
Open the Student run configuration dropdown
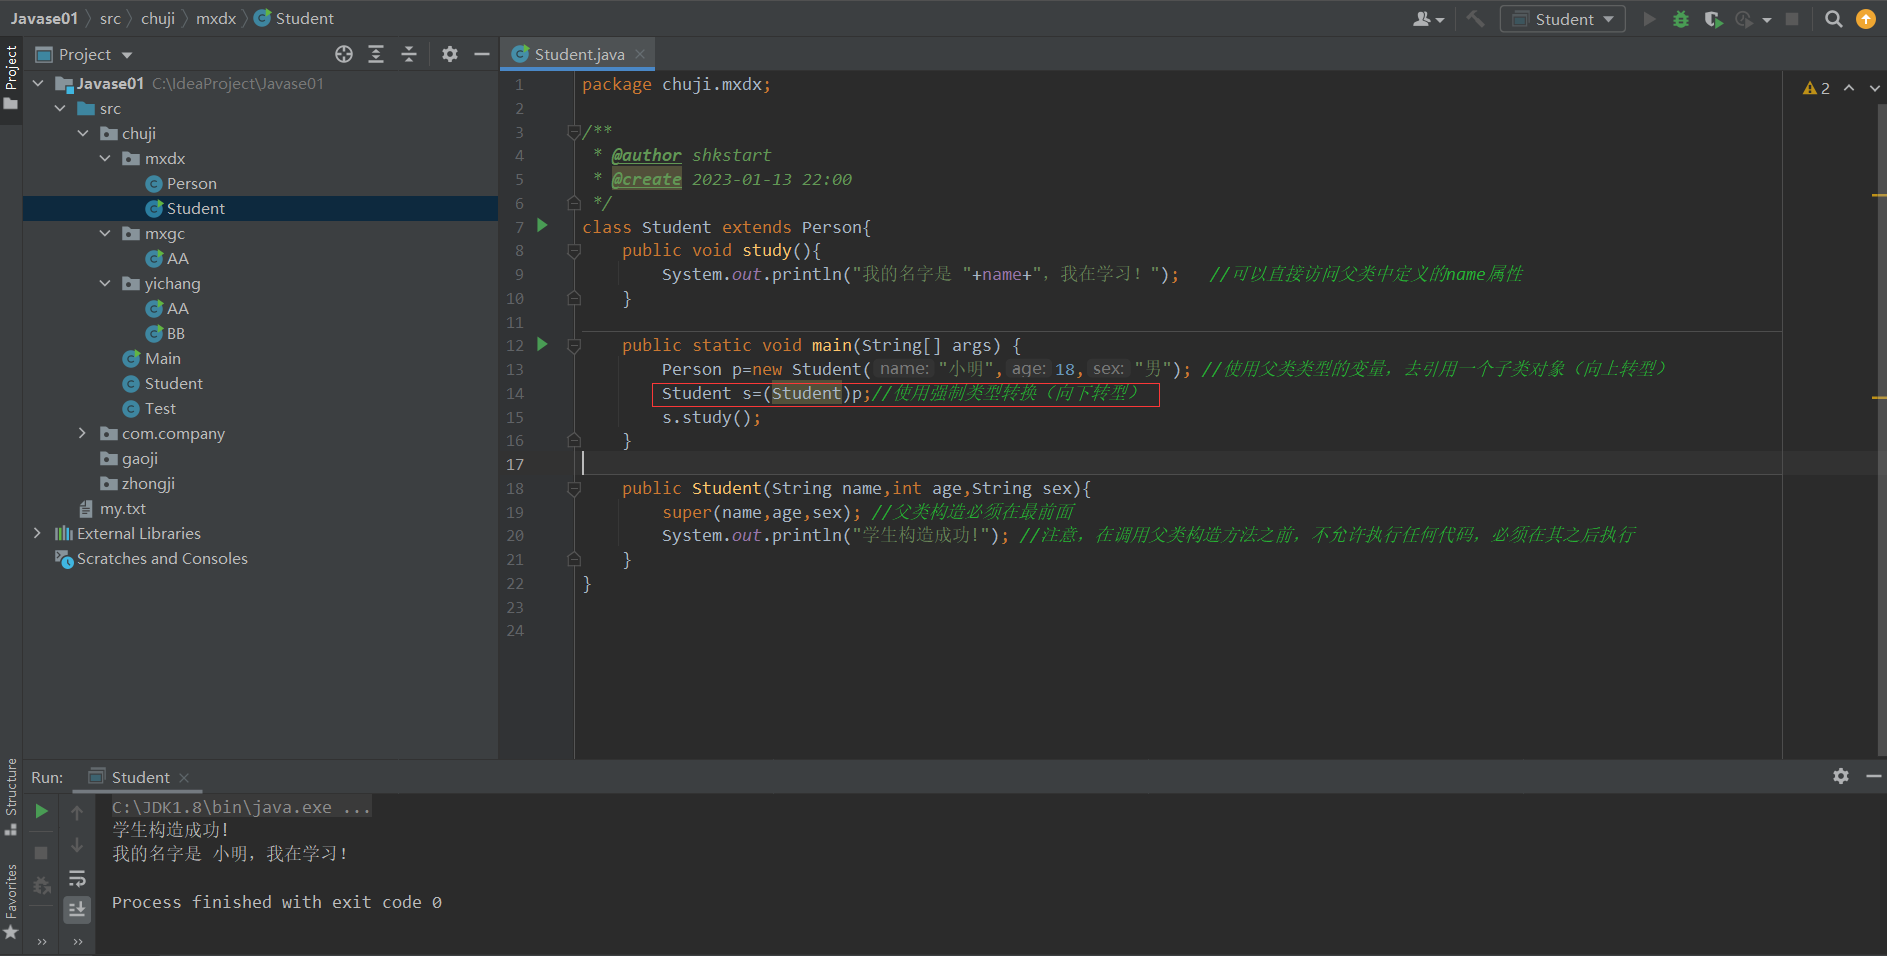tap(1562, 19)
